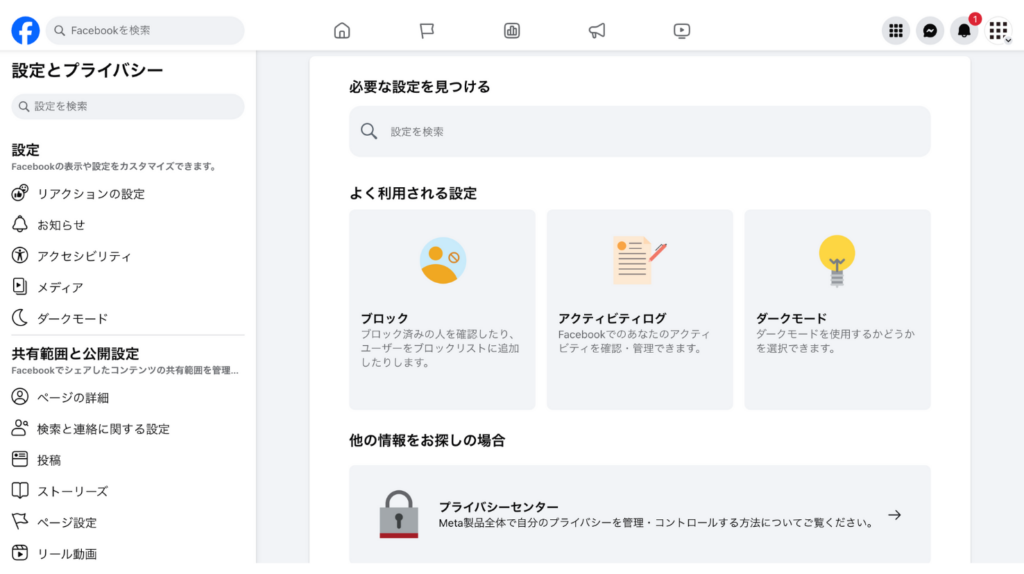Click the 検索と連絡に関する設定 icon
1024x574 pixels.
pyautogui.click(x=20, y=428)
